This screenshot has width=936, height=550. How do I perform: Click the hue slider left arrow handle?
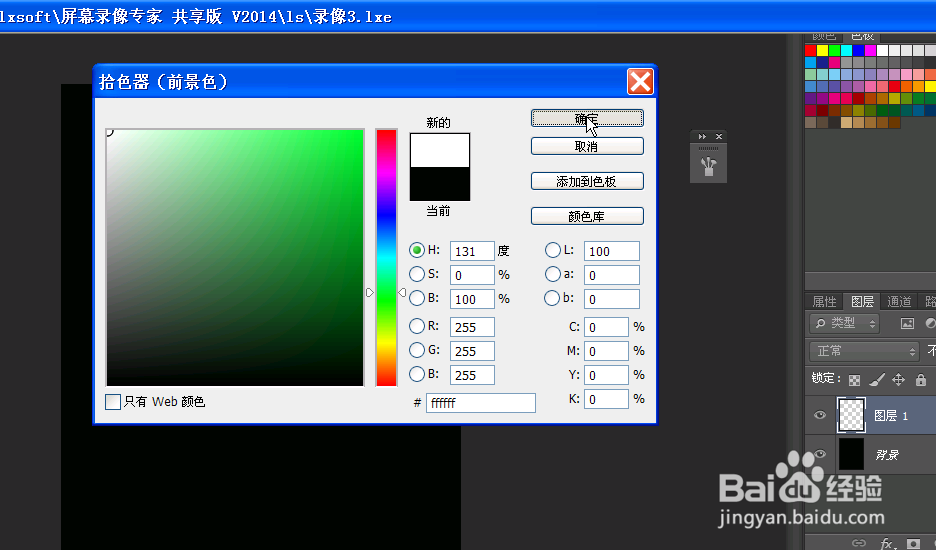(x=370, y=293)
